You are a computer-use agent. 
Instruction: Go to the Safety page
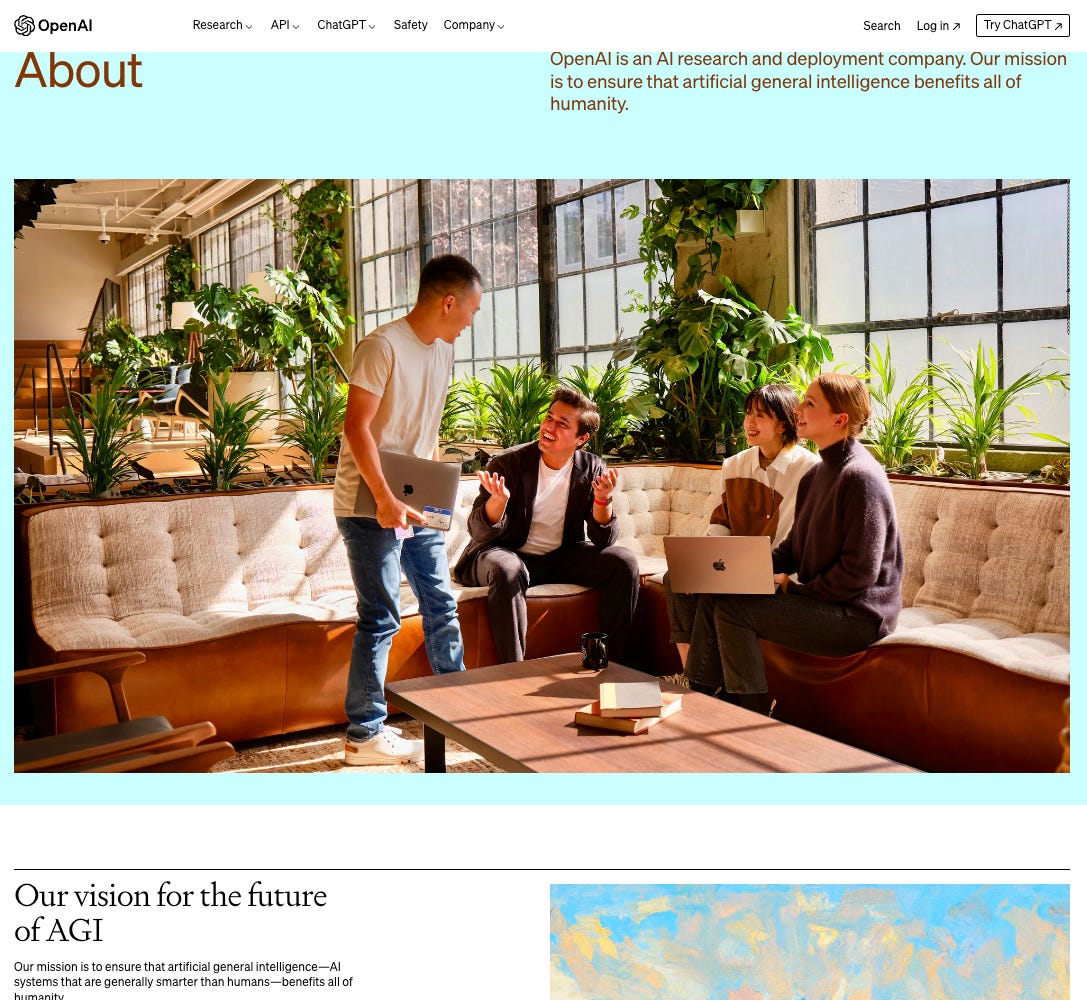(410, 25)
